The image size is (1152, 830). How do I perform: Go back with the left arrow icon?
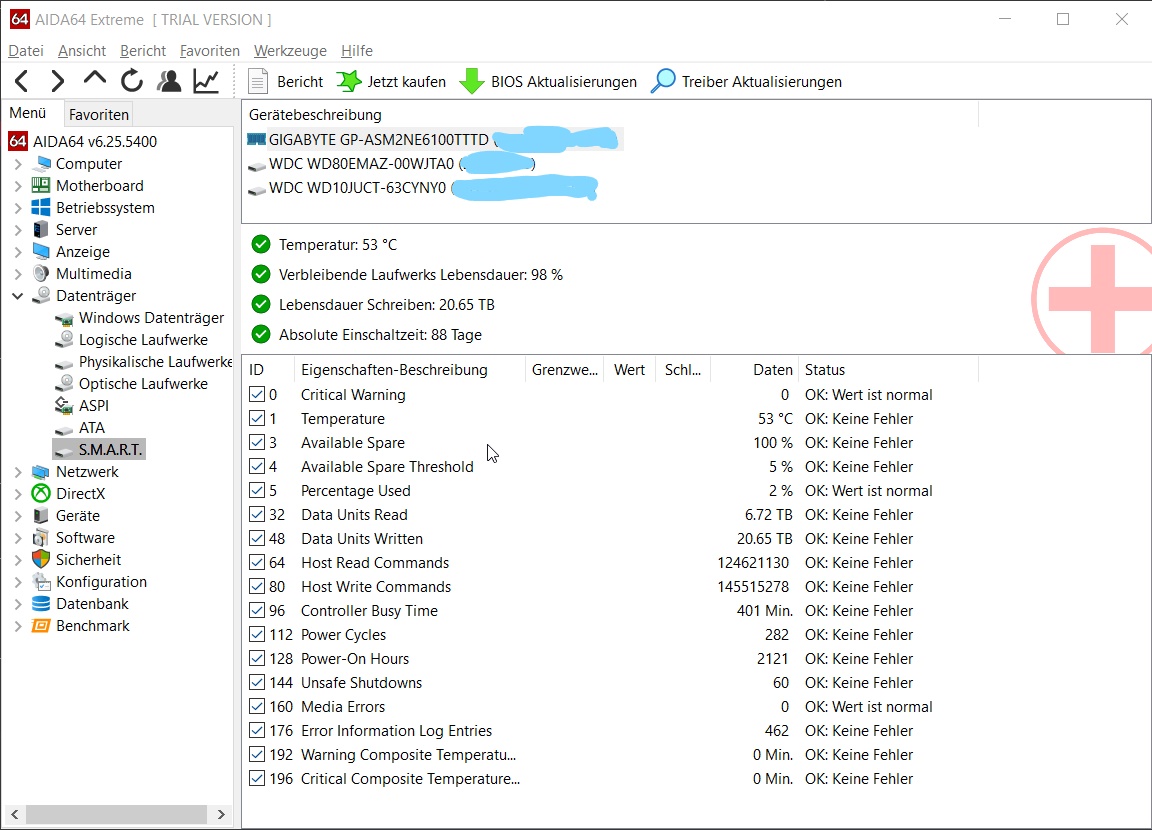[22, 81]
